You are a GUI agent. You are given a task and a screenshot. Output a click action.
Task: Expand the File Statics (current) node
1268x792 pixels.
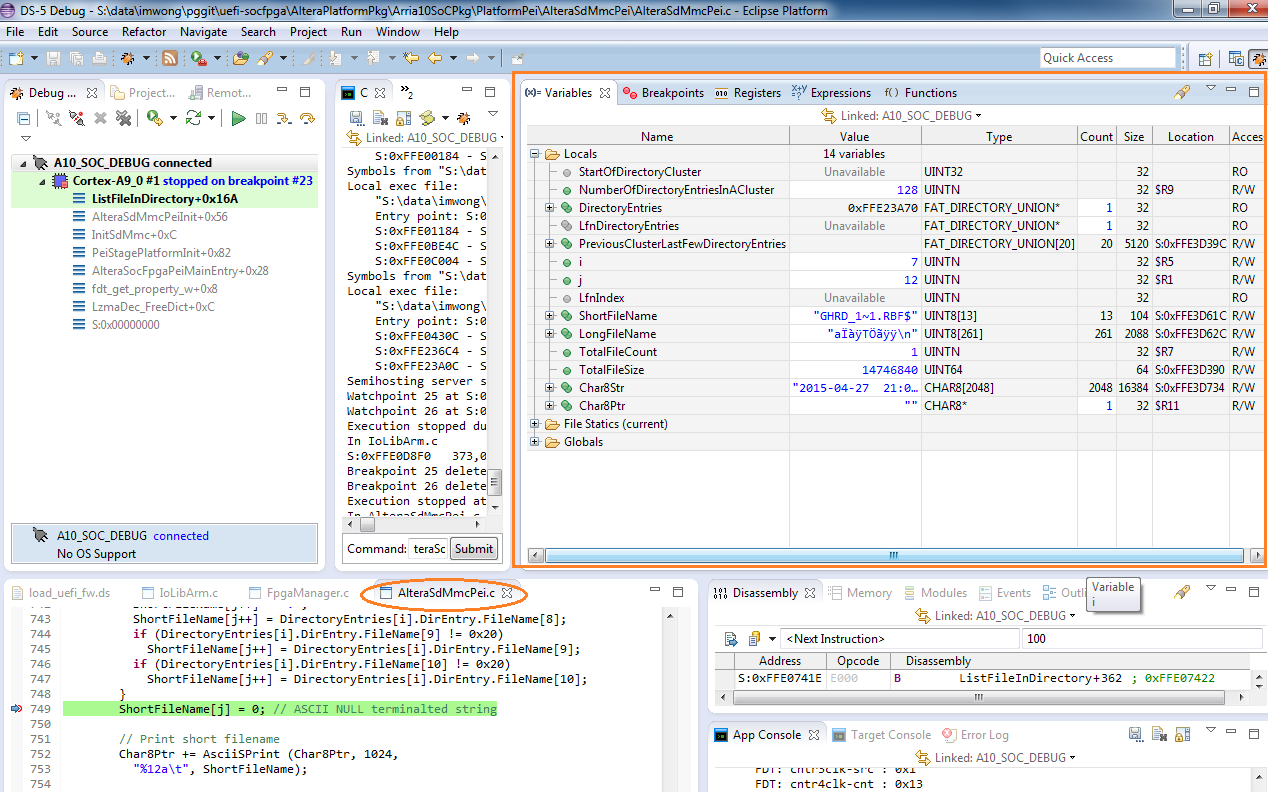tap(535, 424)
